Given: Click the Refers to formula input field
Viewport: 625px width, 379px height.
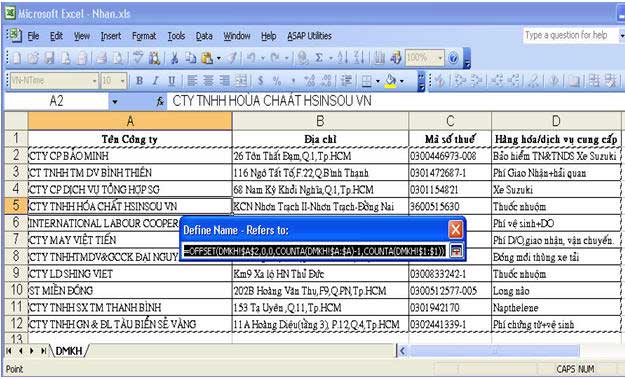Looking at the screenshot, I should (314, 251).
